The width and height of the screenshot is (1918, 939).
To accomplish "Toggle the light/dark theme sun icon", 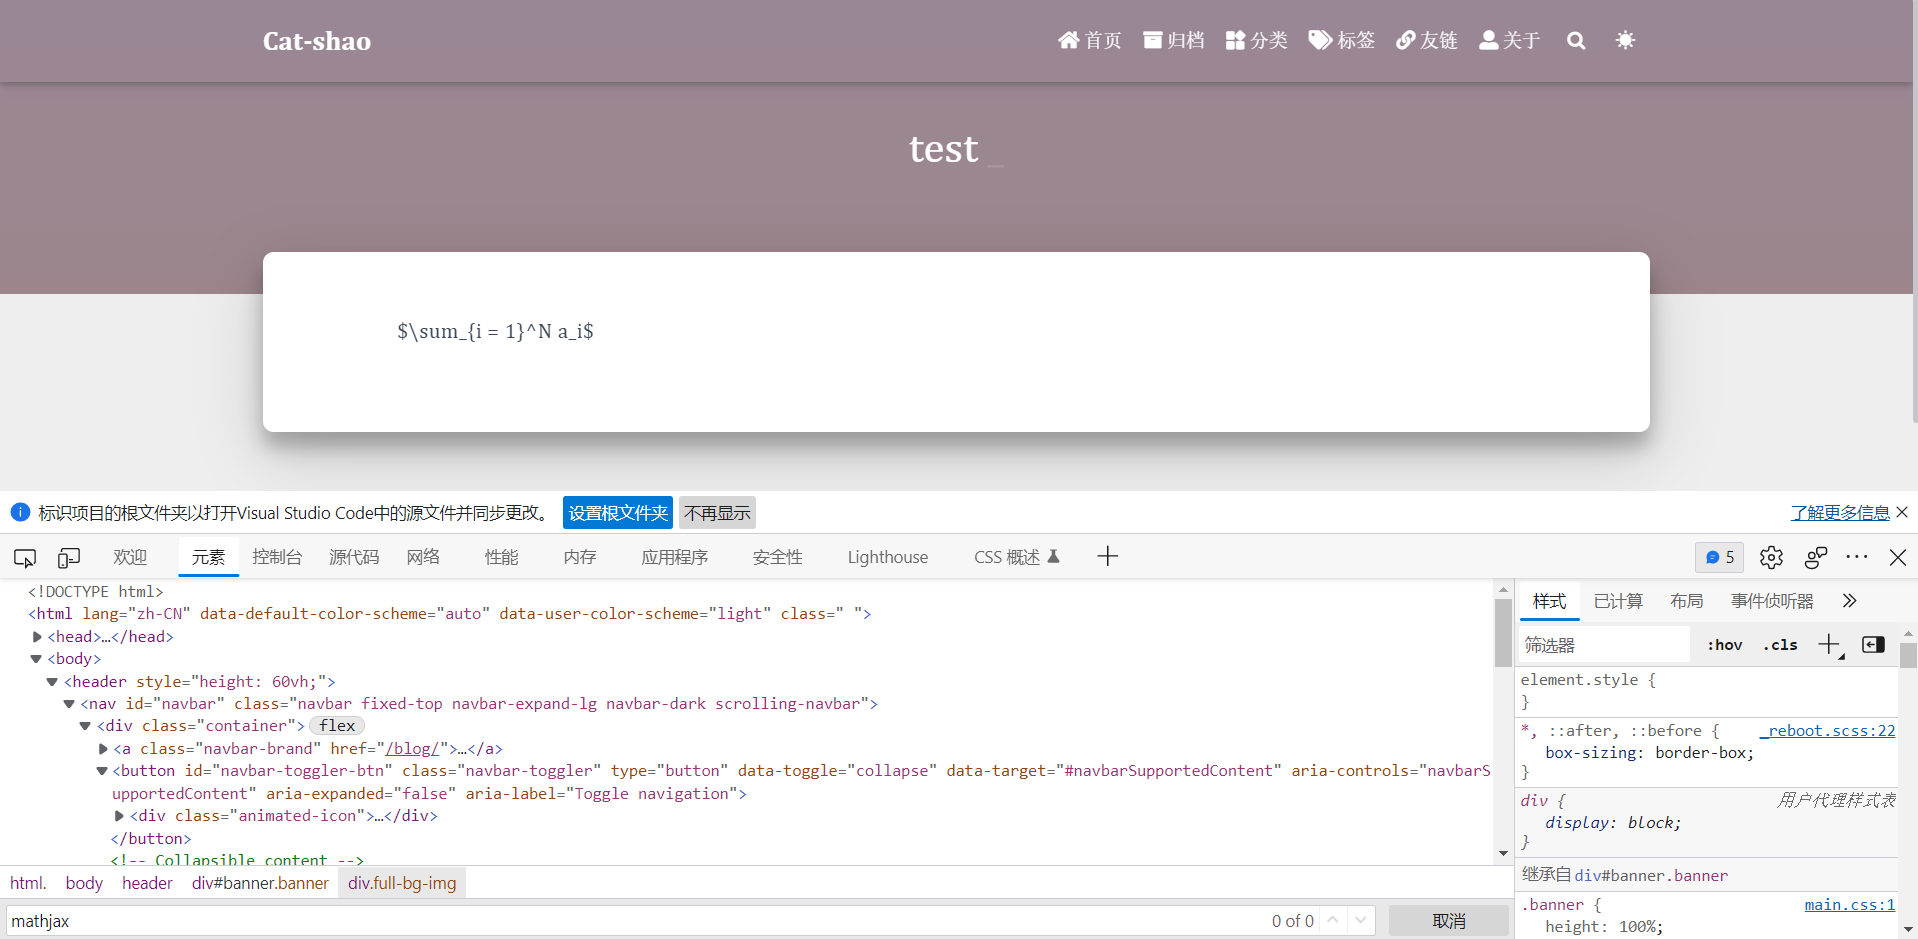I will point(1625,40).
